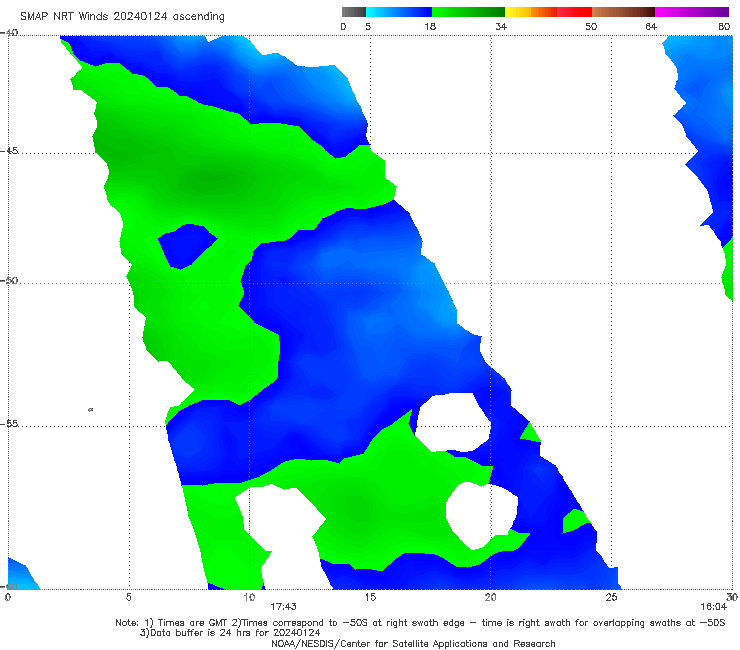Viewport: 740px width, 650px height.
Task: Pick the green 18–34 color bar segment
Action: [468, 12]
